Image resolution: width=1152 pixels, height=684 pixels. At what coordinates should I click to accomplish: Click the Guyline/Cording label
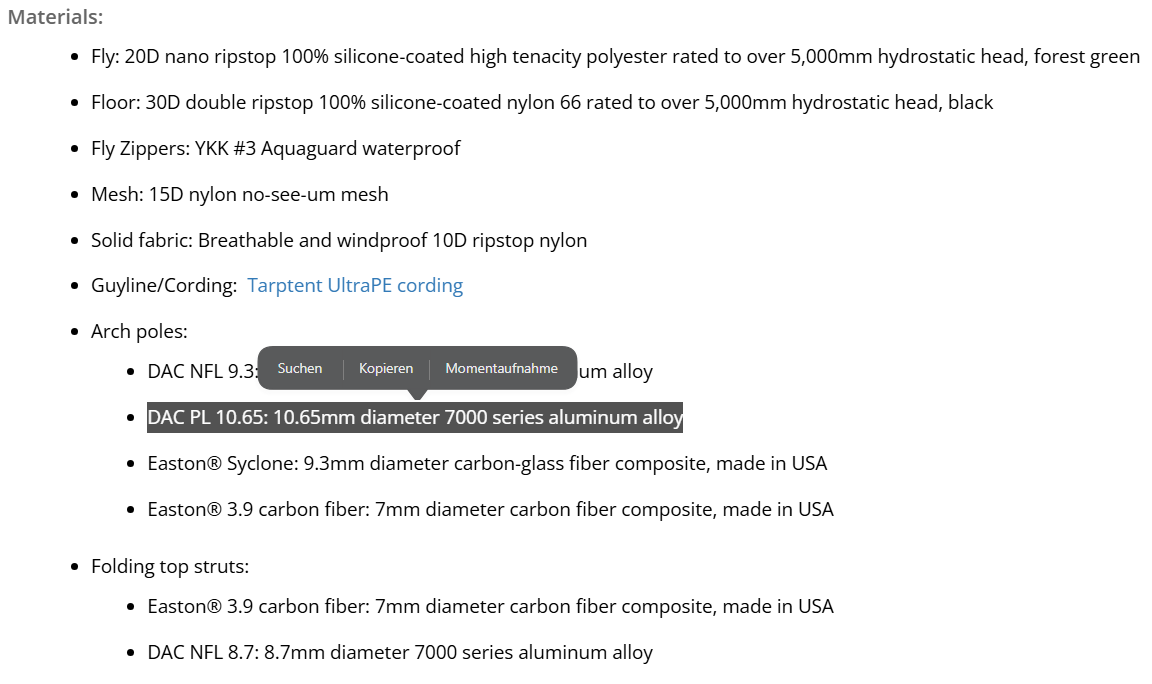point(163,285)
